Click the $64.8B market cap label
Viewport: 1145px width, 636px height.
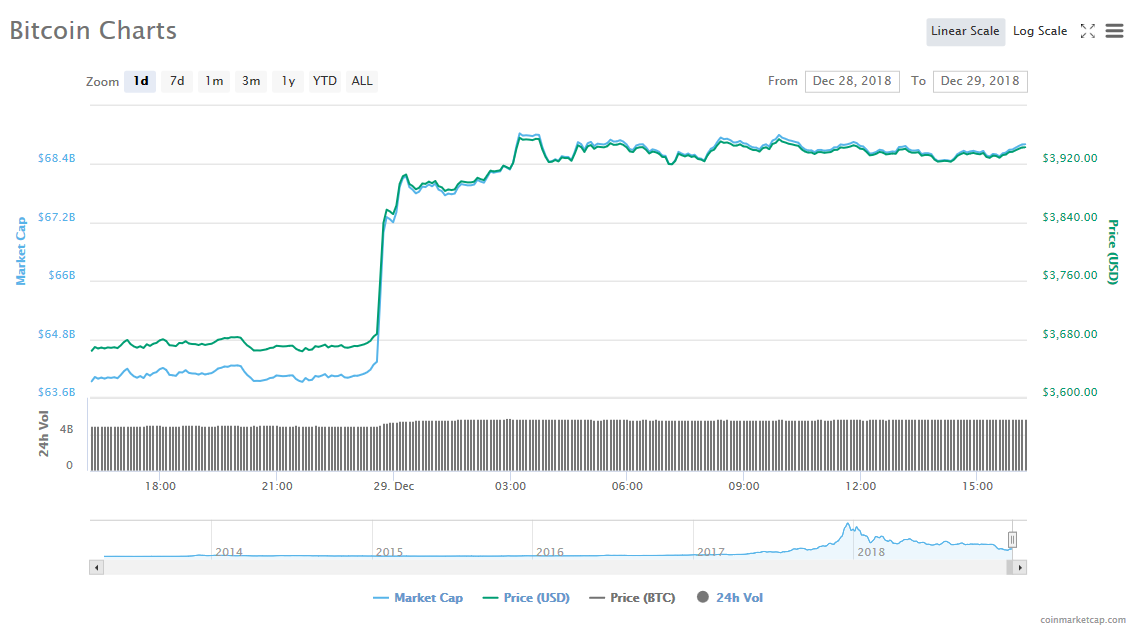[56, 334]
